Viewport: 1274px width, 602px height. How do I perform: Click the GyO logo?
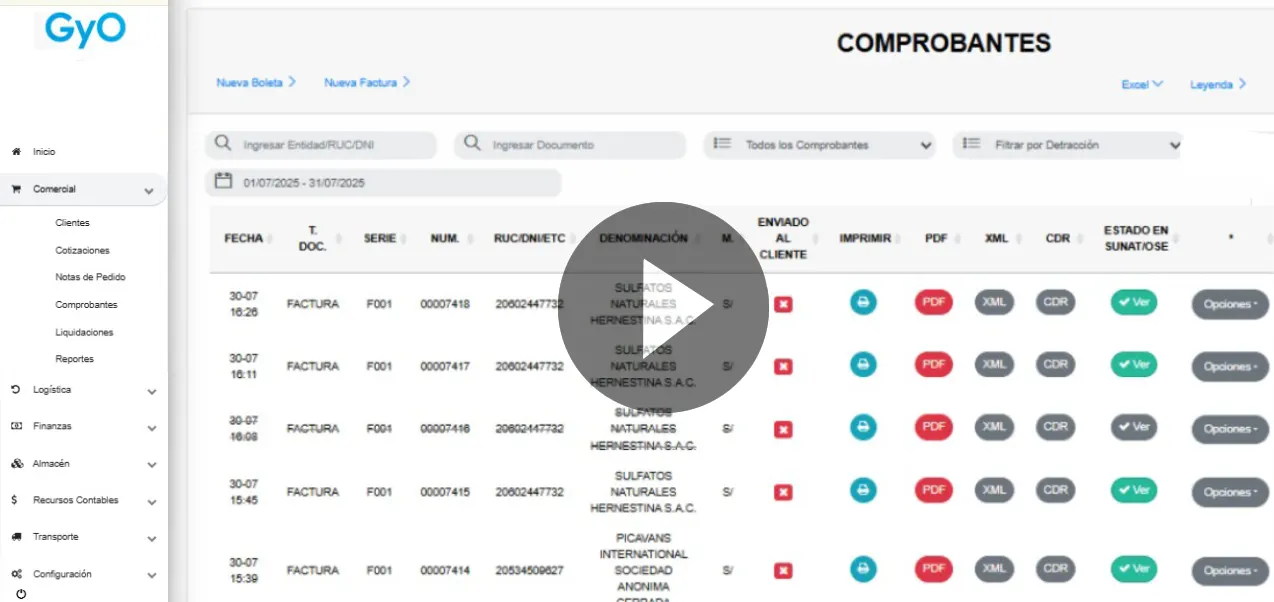pyautogui.click(x=85, y=30)
